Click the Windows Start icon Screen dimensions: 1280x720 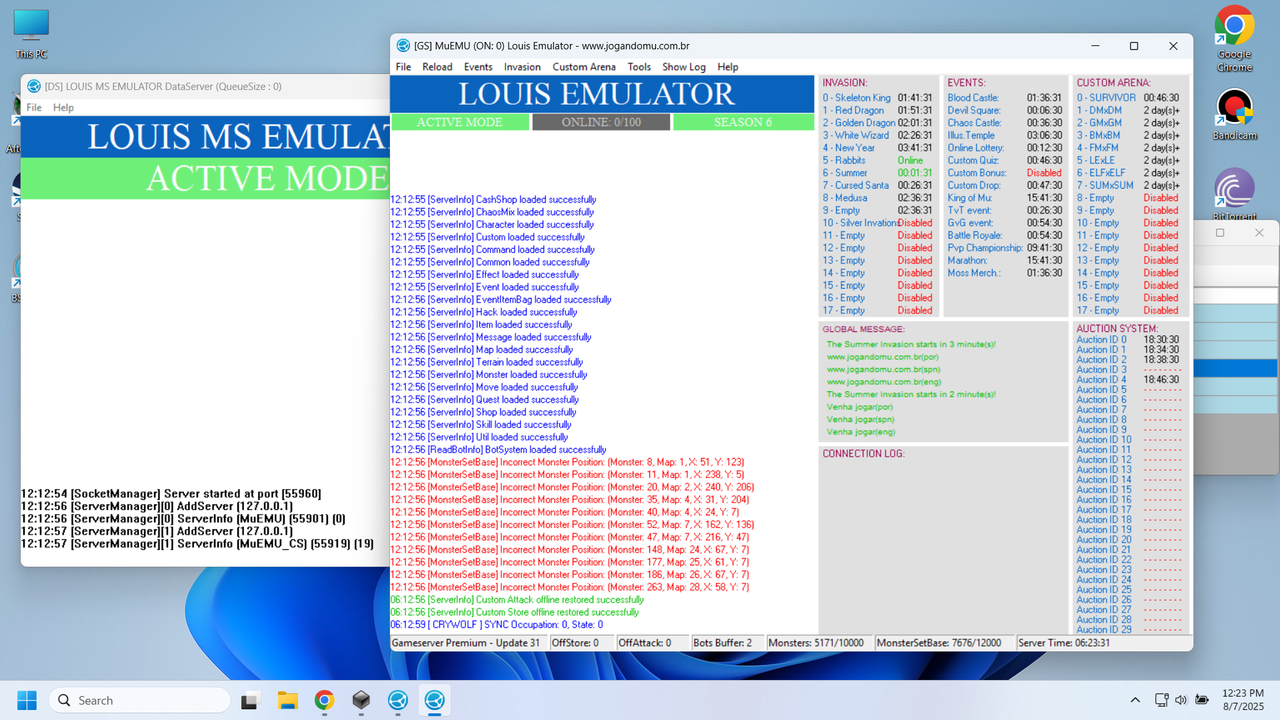click(x=26, y=700)
